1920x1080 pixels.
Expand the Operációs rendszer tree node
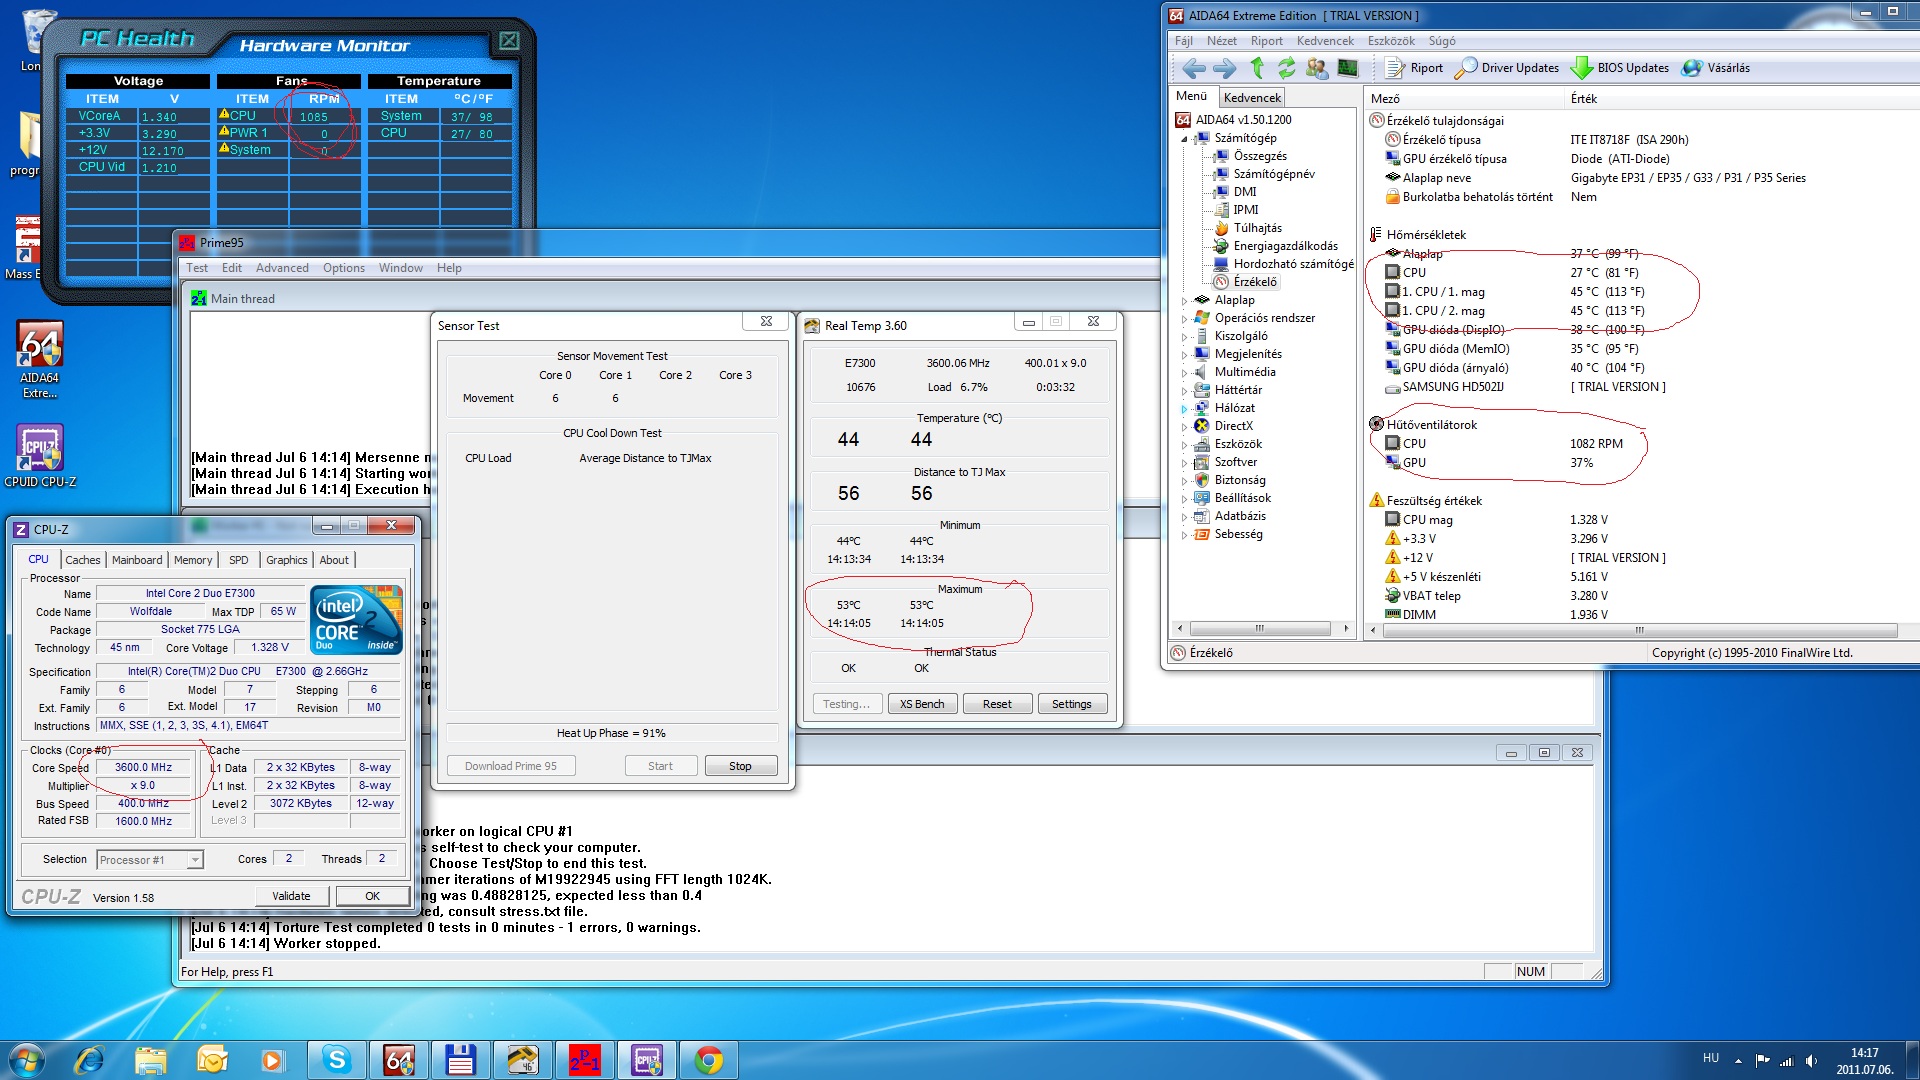[x=1185, y=319]
